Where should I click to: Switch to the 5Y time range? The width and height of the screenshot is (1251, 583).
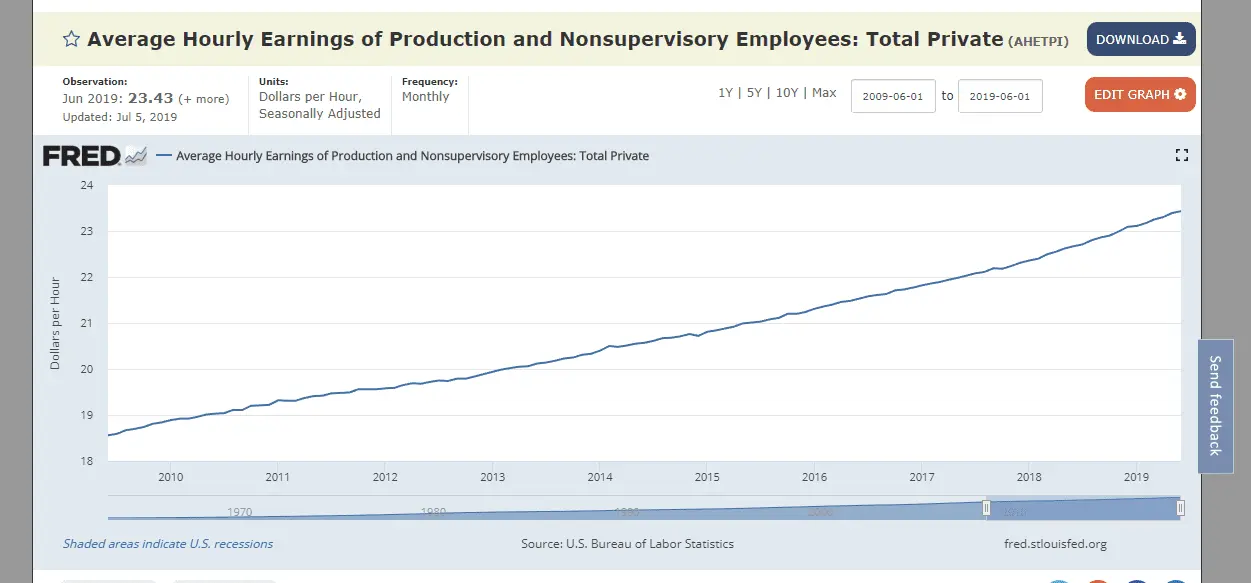[x=753, y=93]
